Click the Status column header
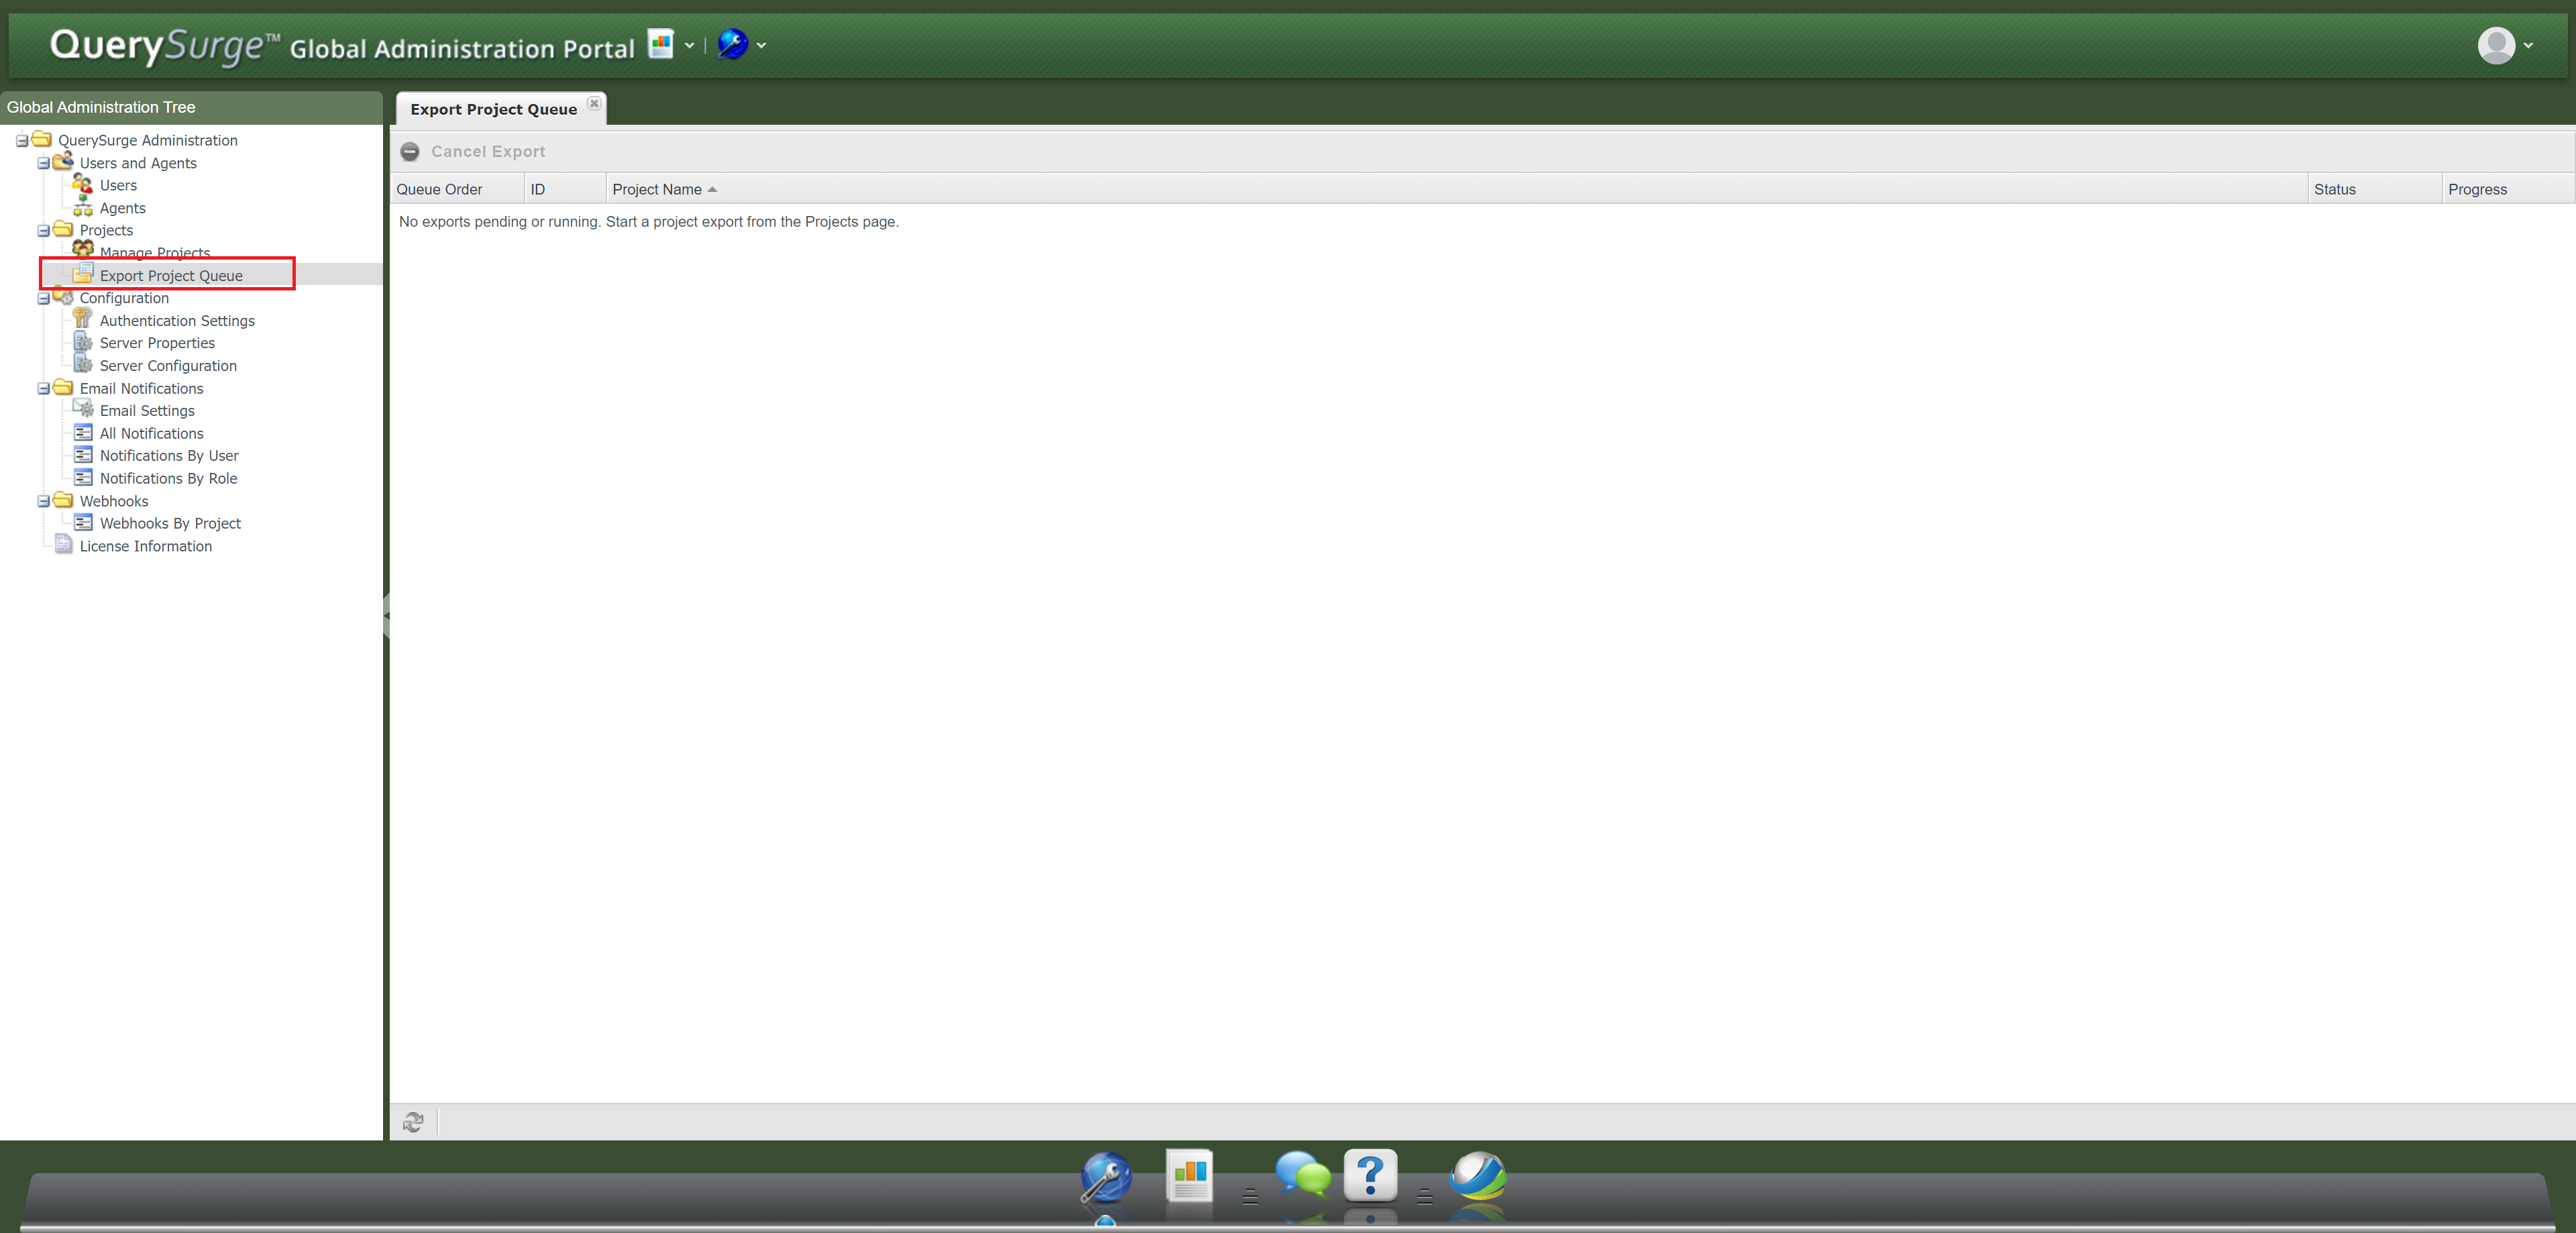This screenshot has width=2576, height=1233. (2334, 189)
